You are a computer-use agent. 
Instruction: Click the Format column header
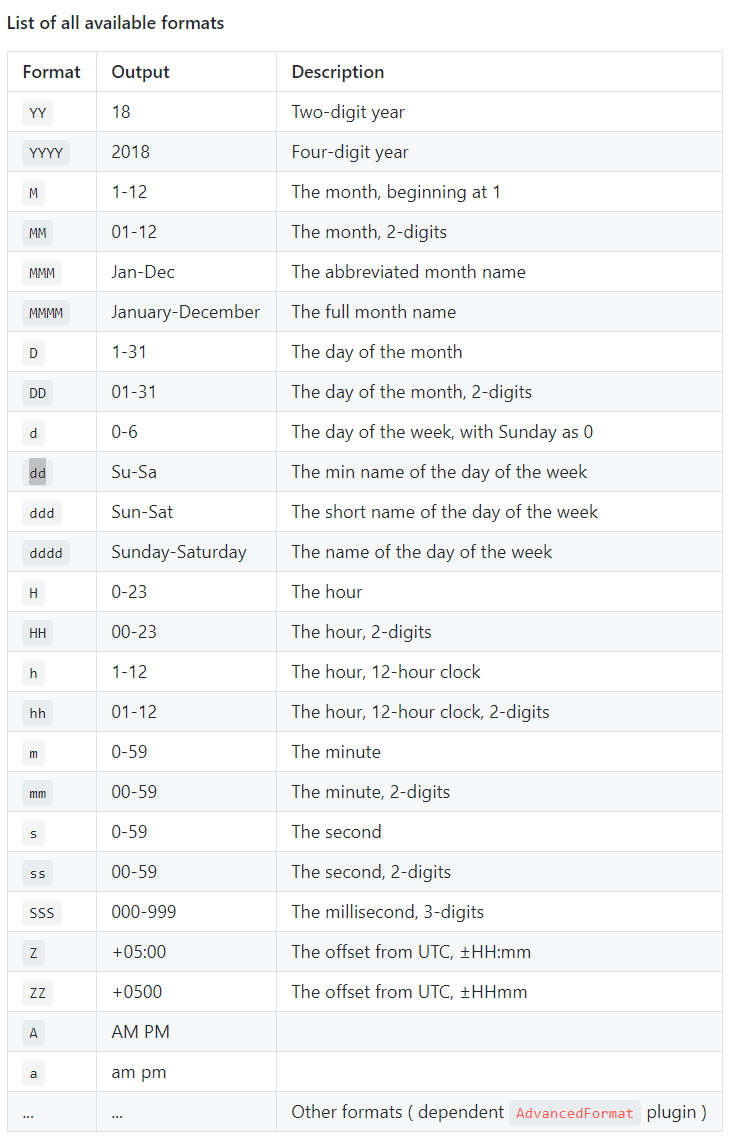pyautogui.click(x=52, y=72)
